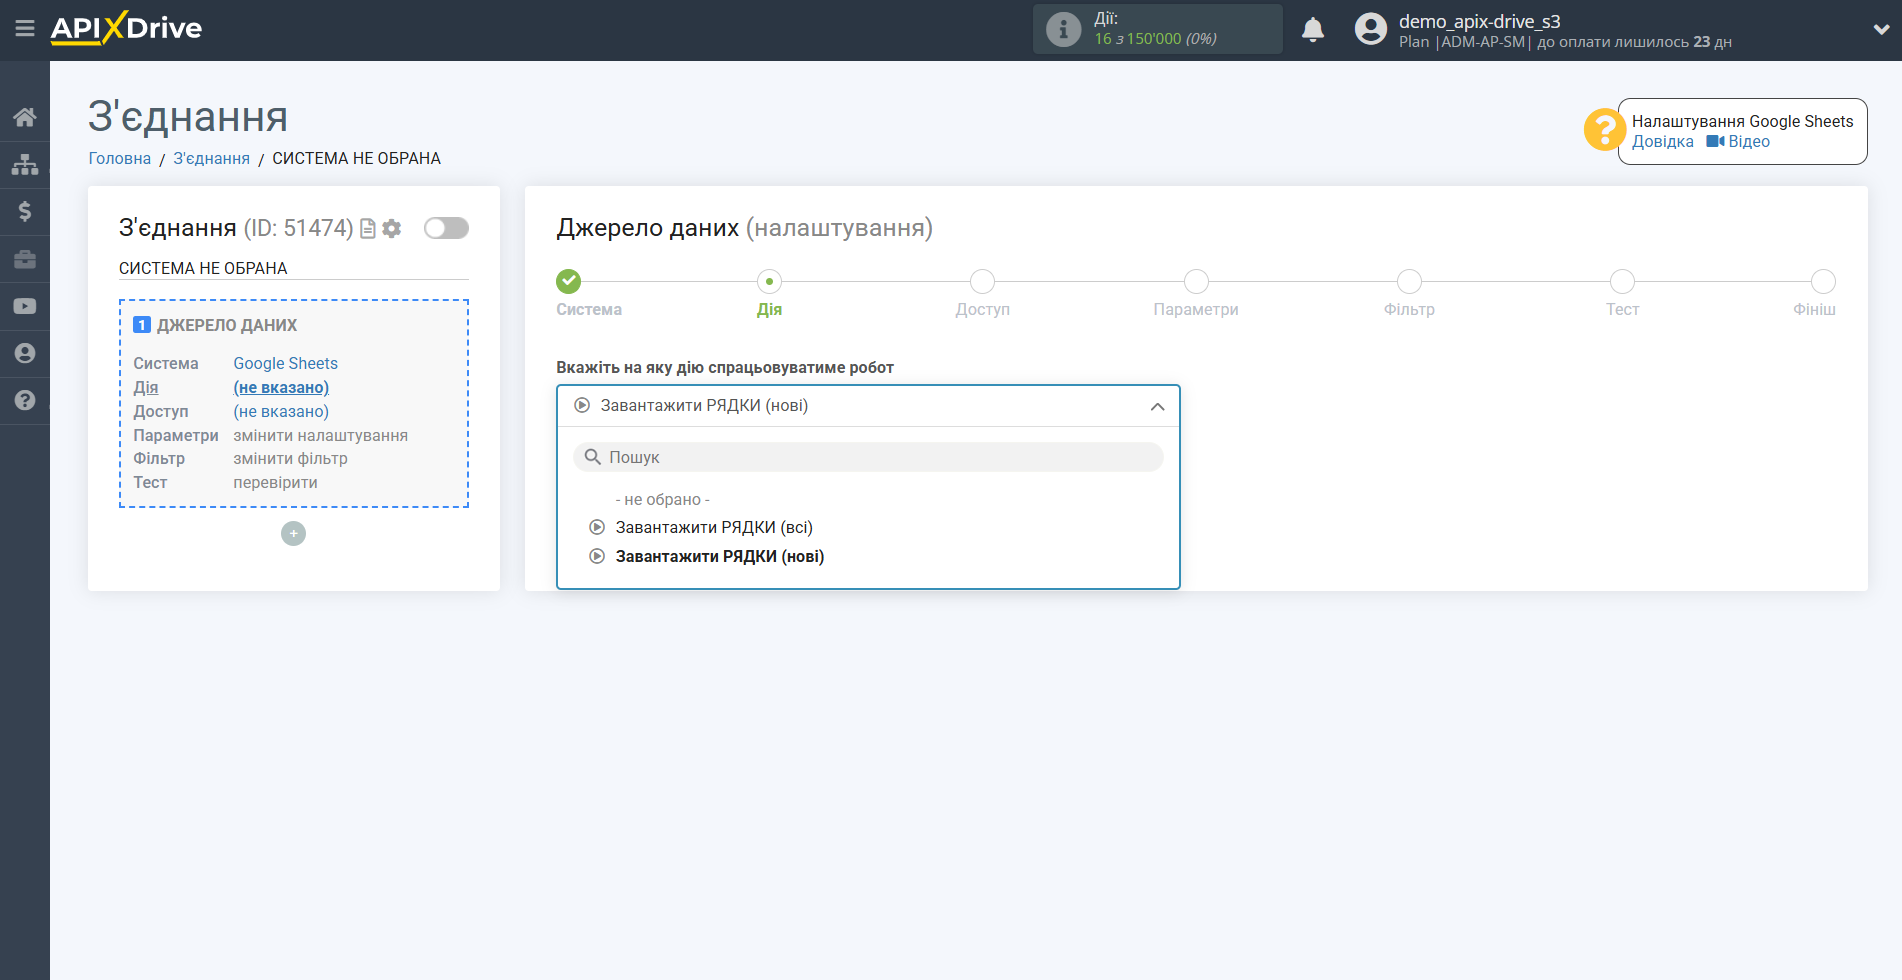The width and height of the screenshot is (1902, 980).
Task: Open notifications bell
Action: click(x=1313, y=29)
